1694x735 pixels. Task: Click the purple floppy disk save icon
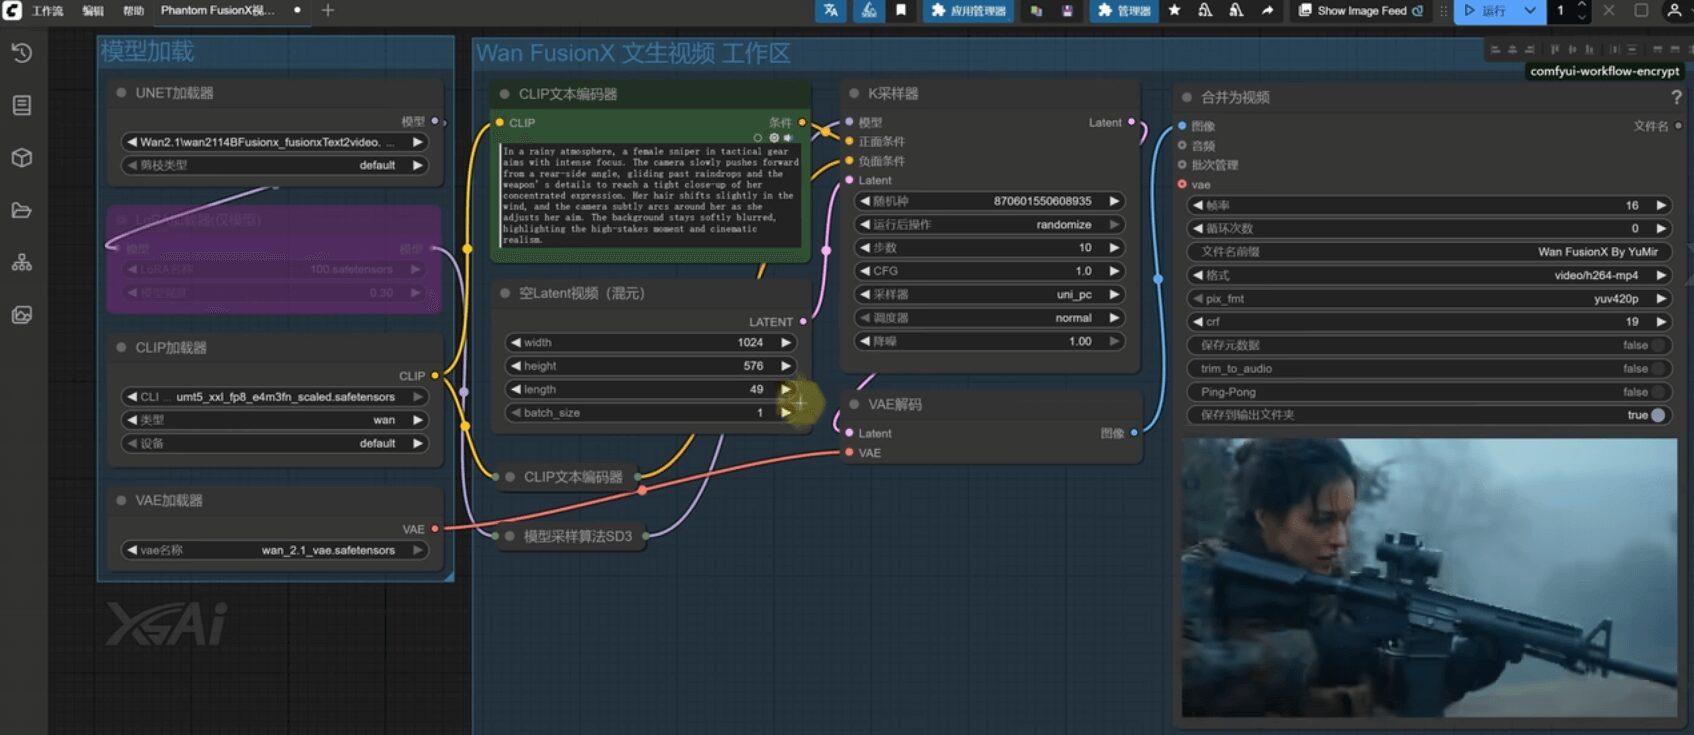(x=1067, y=10)
